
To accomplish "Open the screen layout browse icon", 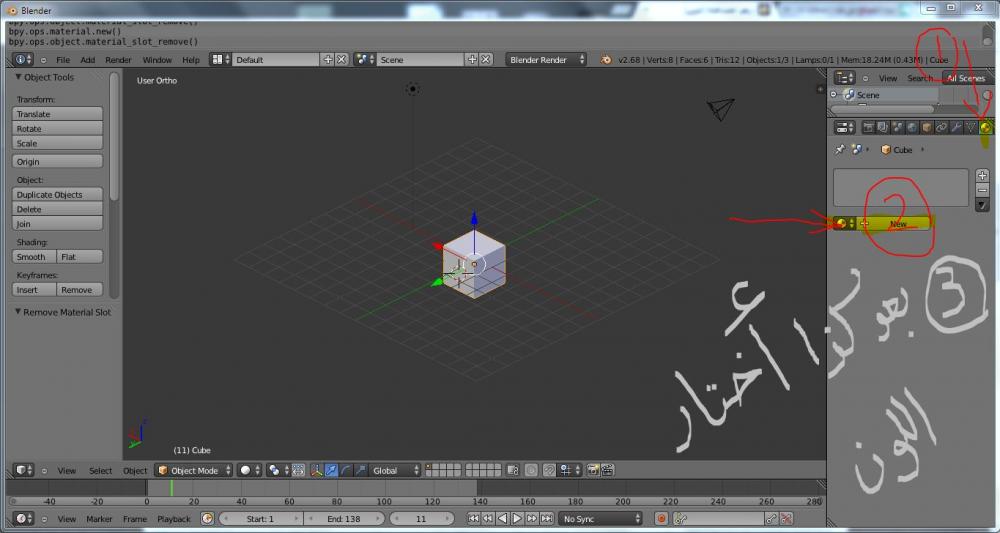I will 221,59.
